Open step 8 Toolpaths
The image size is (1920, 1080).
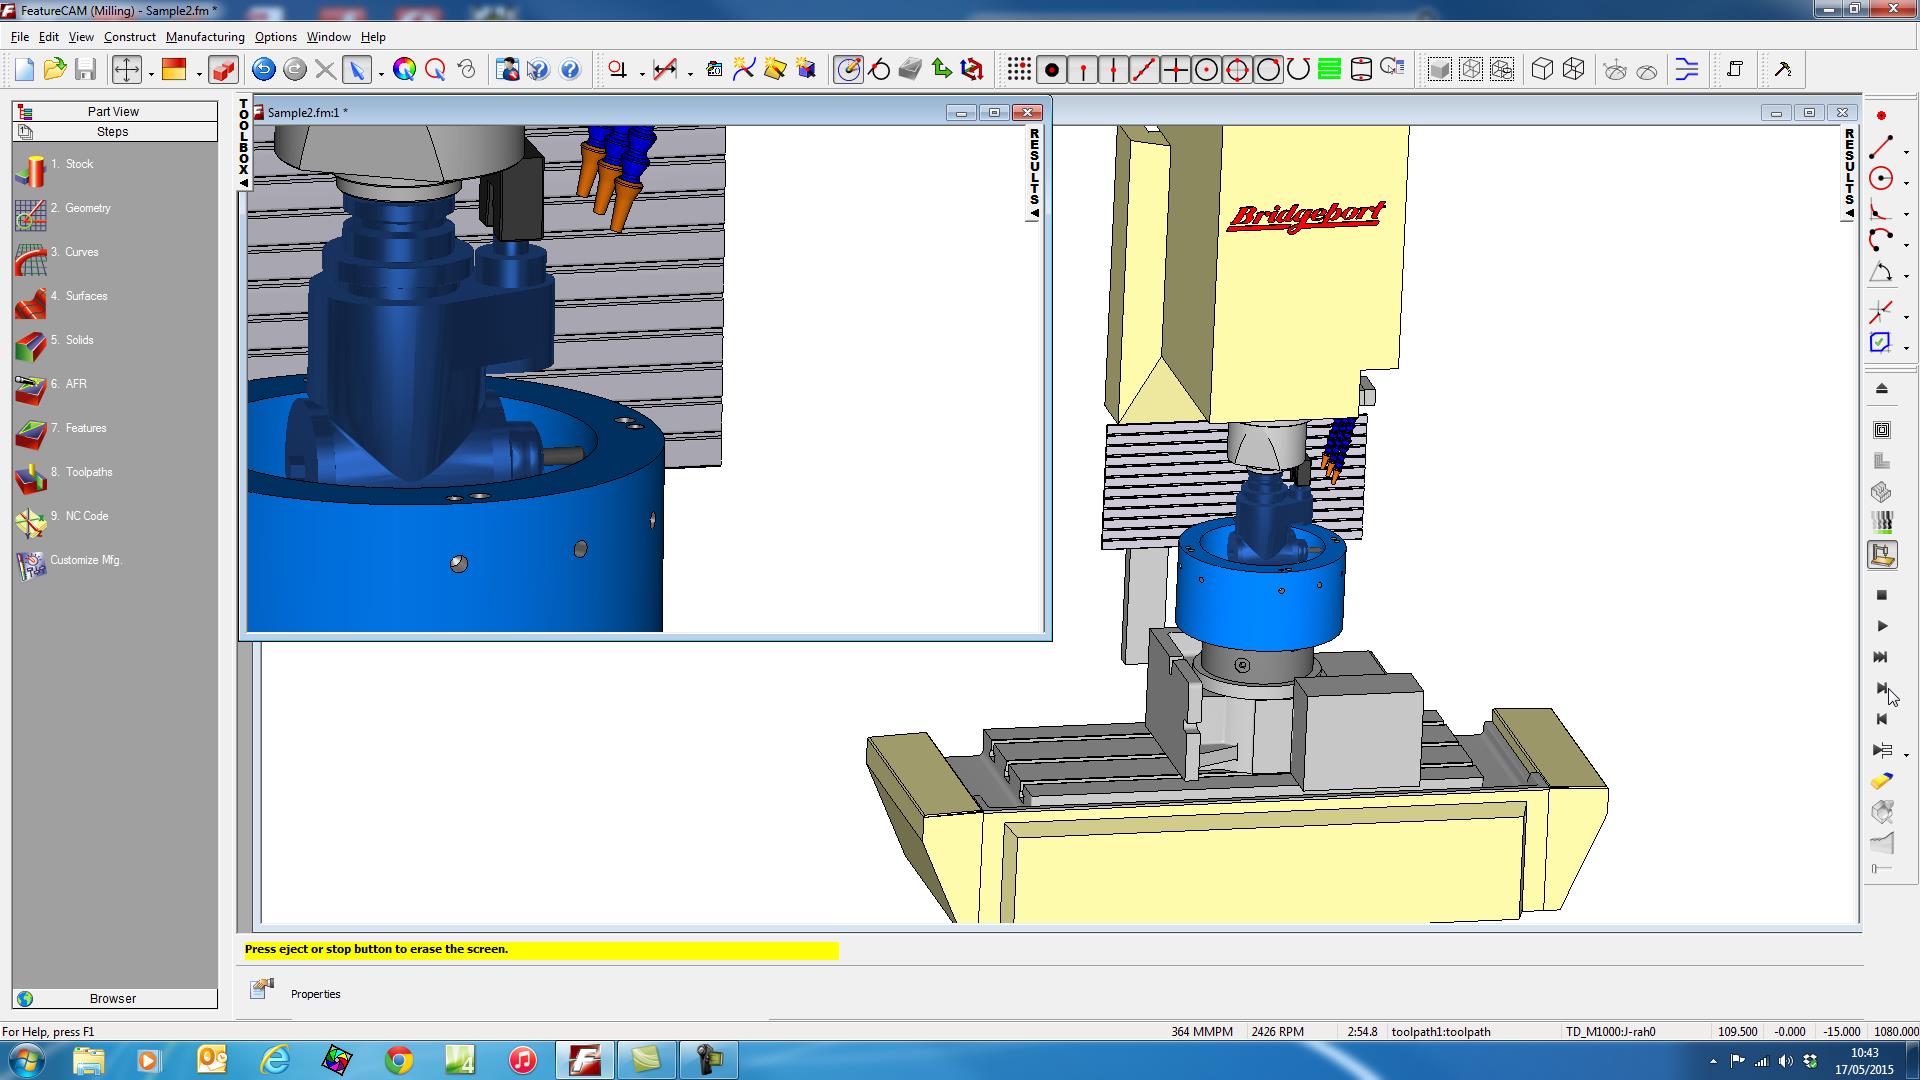pyautogui.click(x=65, y=477)
